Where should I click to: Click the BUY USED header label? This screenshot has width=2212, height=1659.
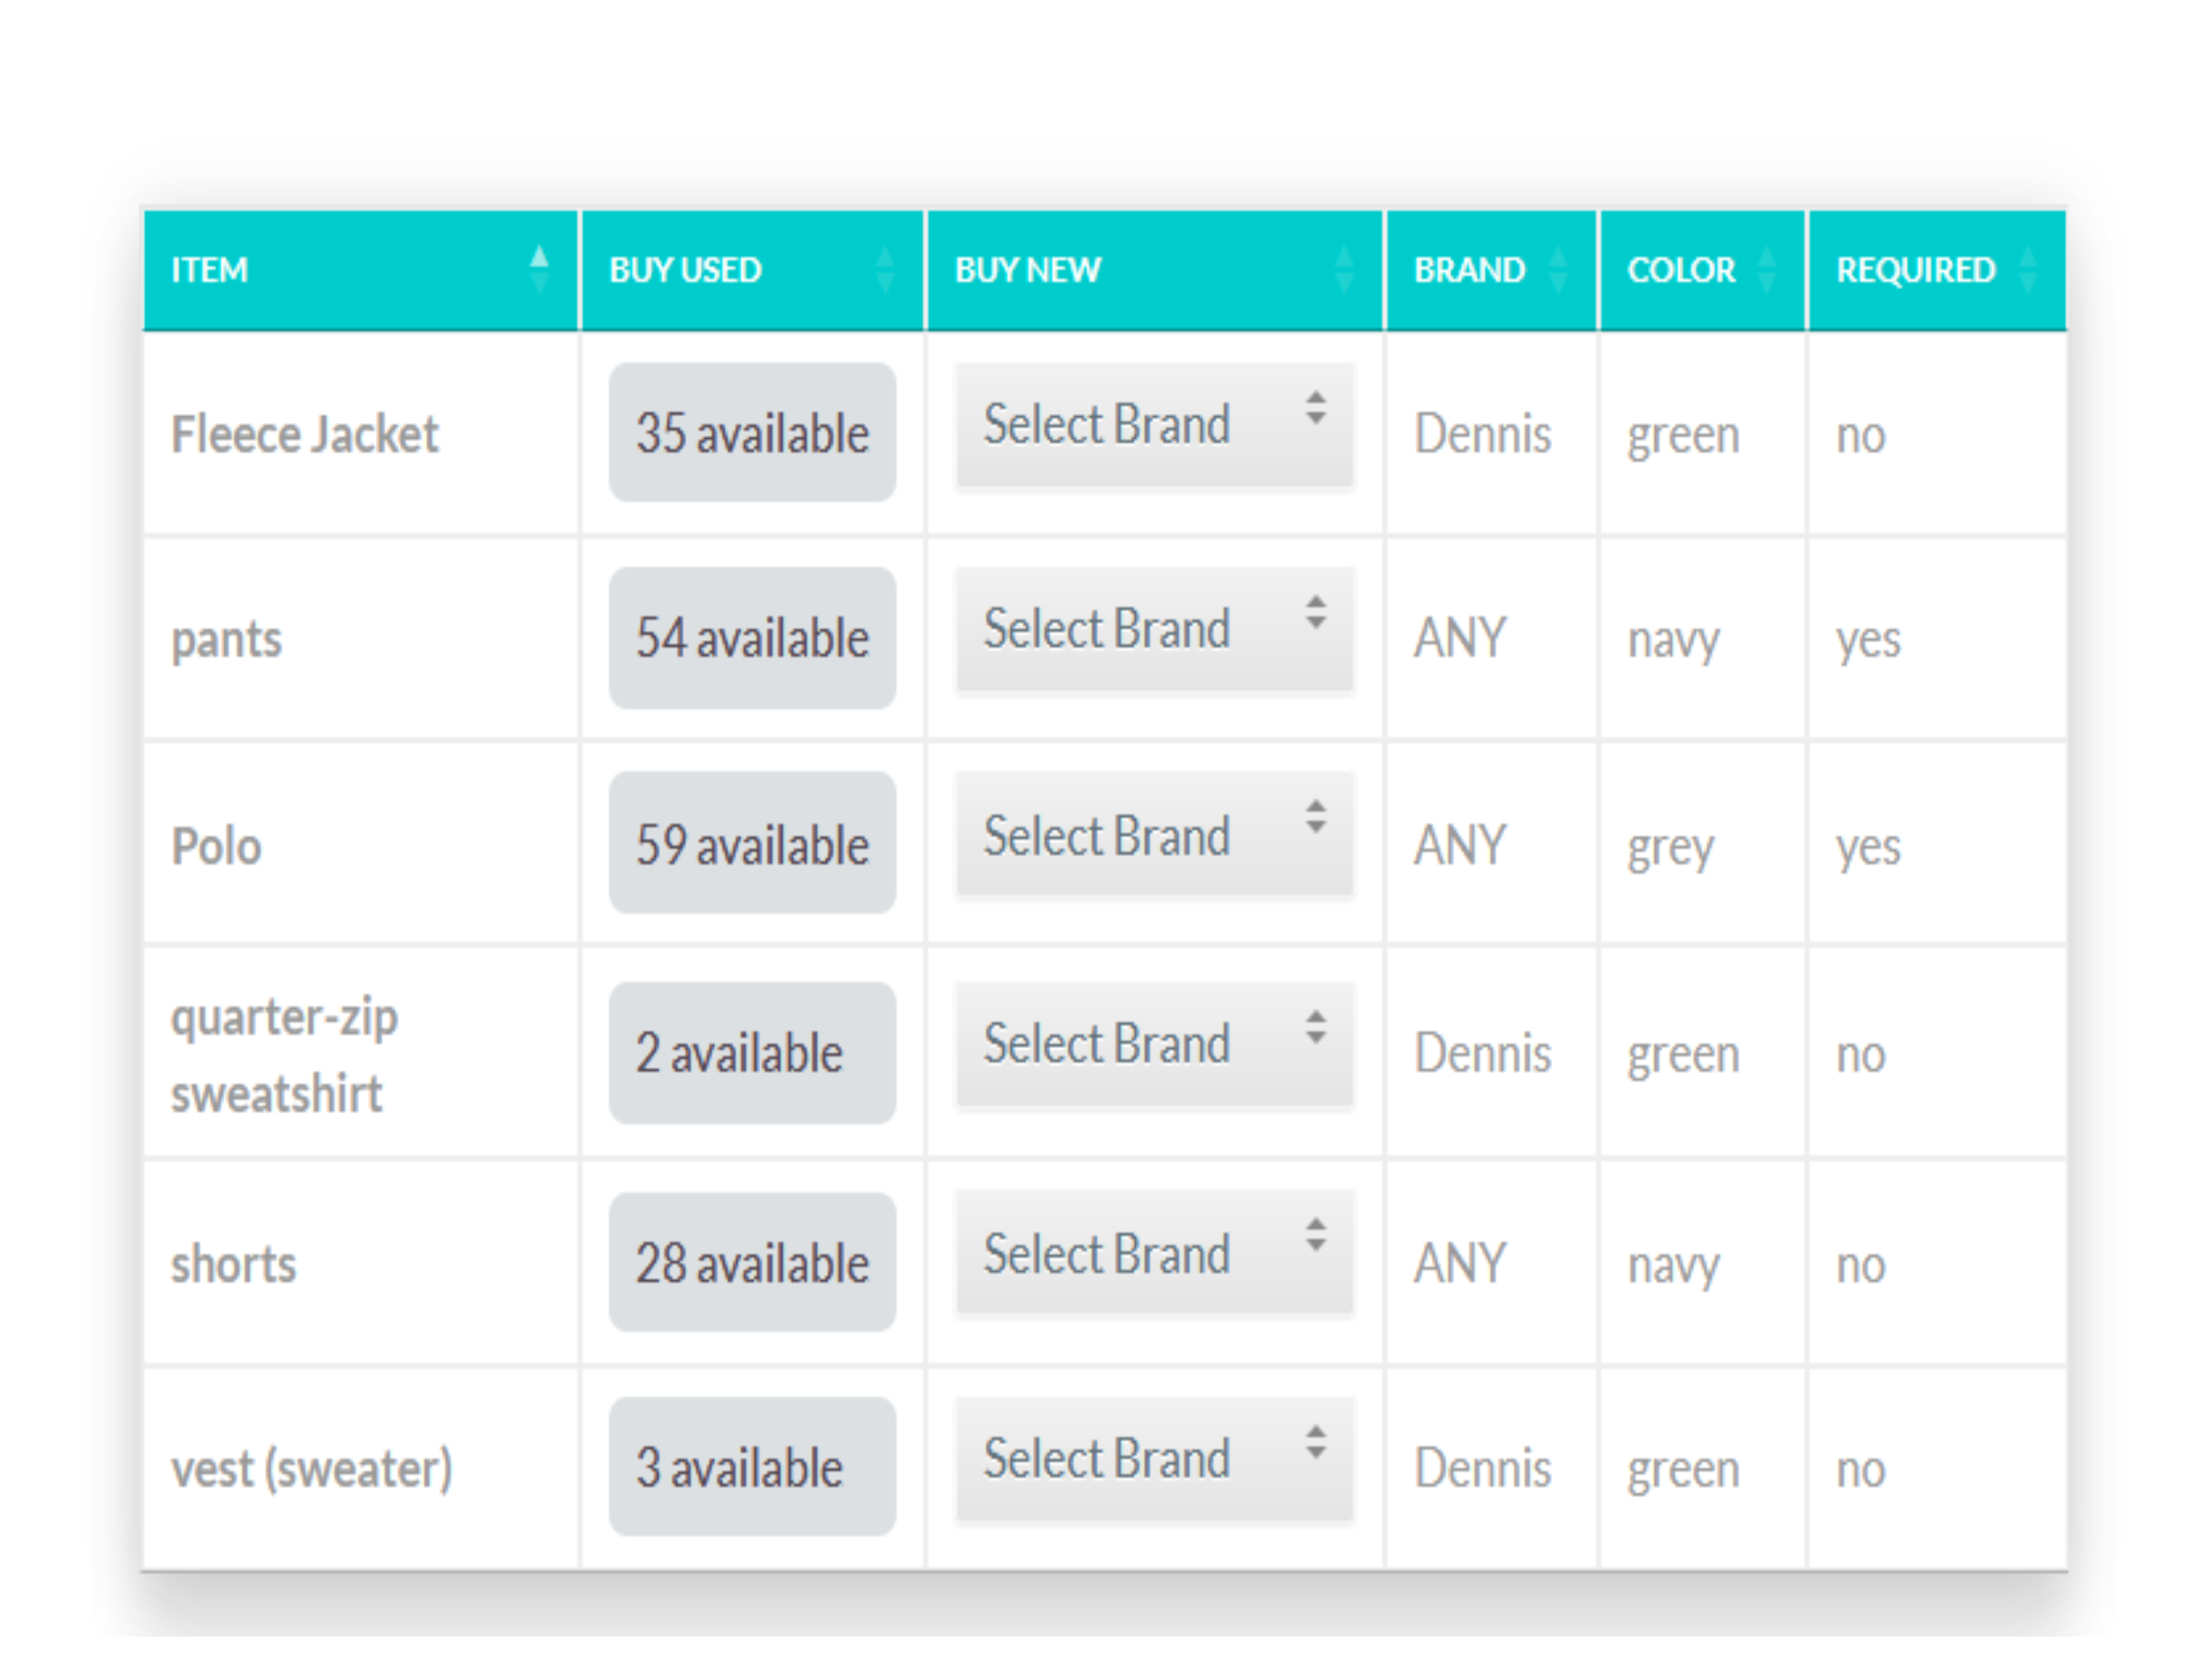point(685,270)
